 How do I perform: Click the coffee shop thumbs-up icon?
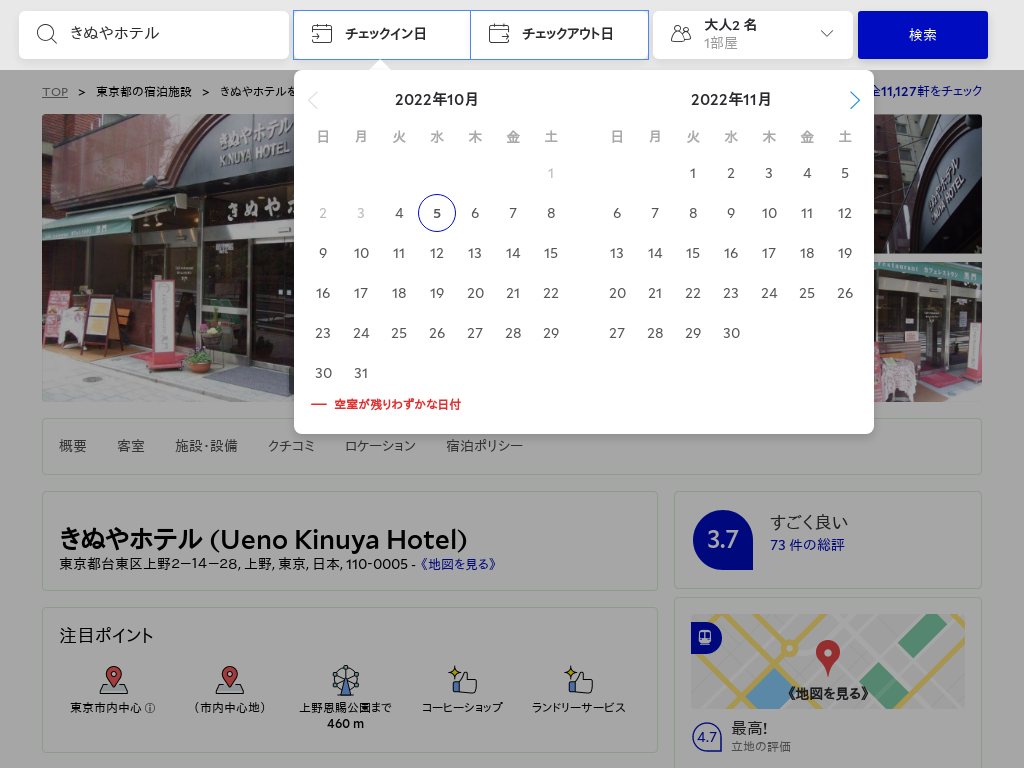(x=462, y=680)
